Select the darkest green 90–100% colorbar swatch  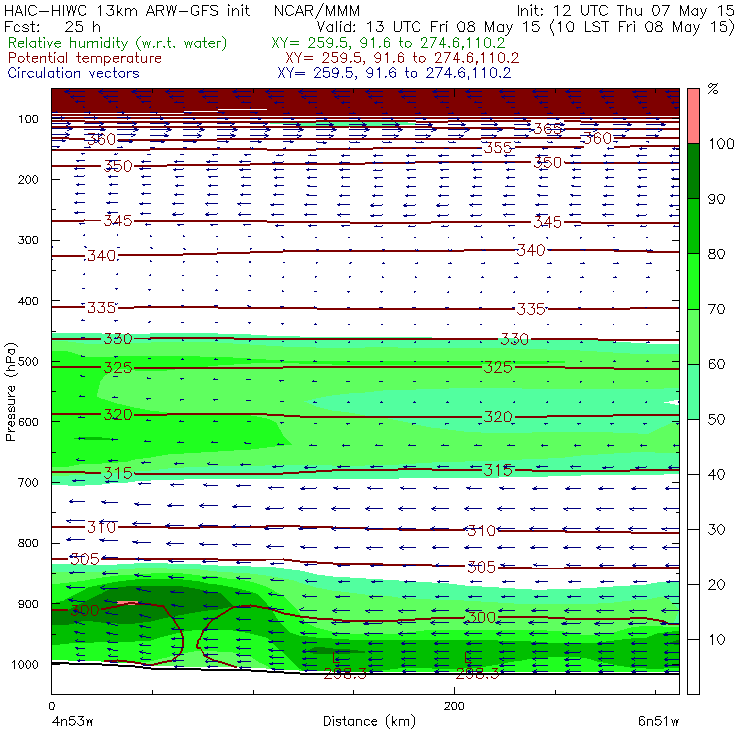(x=693, y=171)
